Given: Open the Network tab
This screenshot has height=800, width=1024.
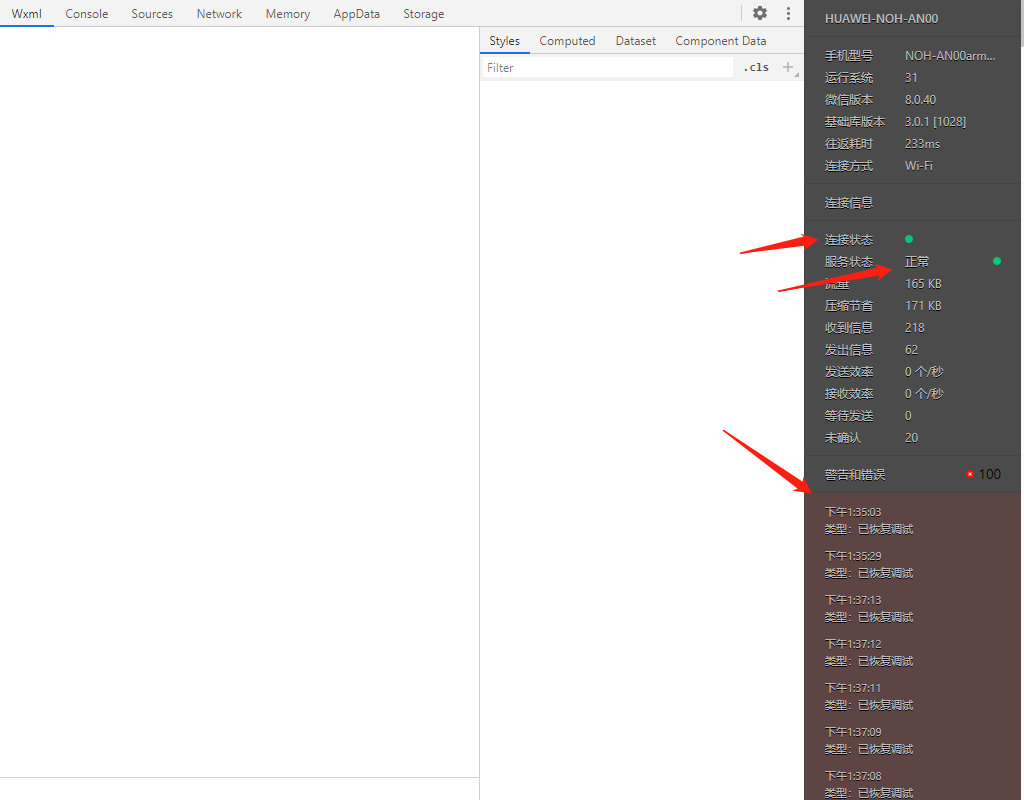Looking at the screenshot, I should pos(219,14).
